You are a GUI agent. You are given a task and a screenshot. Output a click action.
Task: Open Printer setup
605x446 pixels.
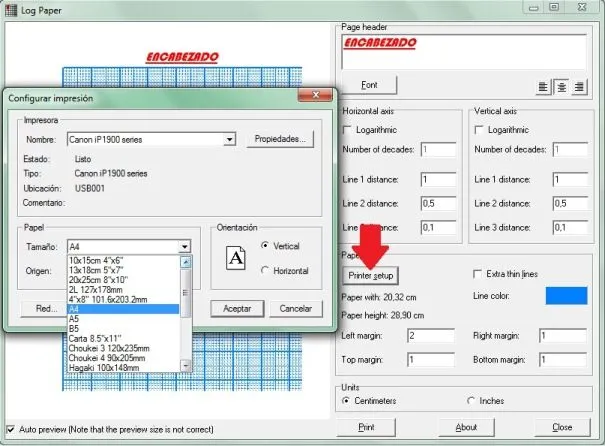[x=370, y=275]
